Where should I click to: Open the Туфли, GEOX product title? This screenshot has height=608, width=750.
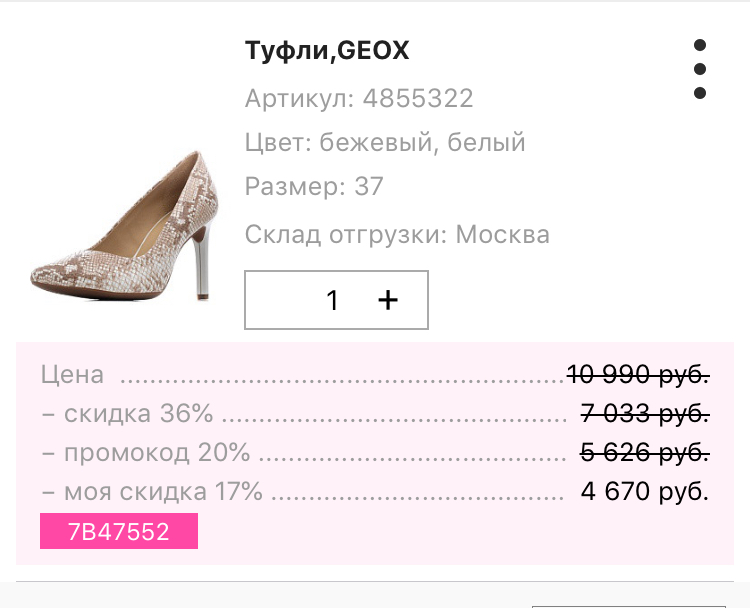tap(327, 51)
